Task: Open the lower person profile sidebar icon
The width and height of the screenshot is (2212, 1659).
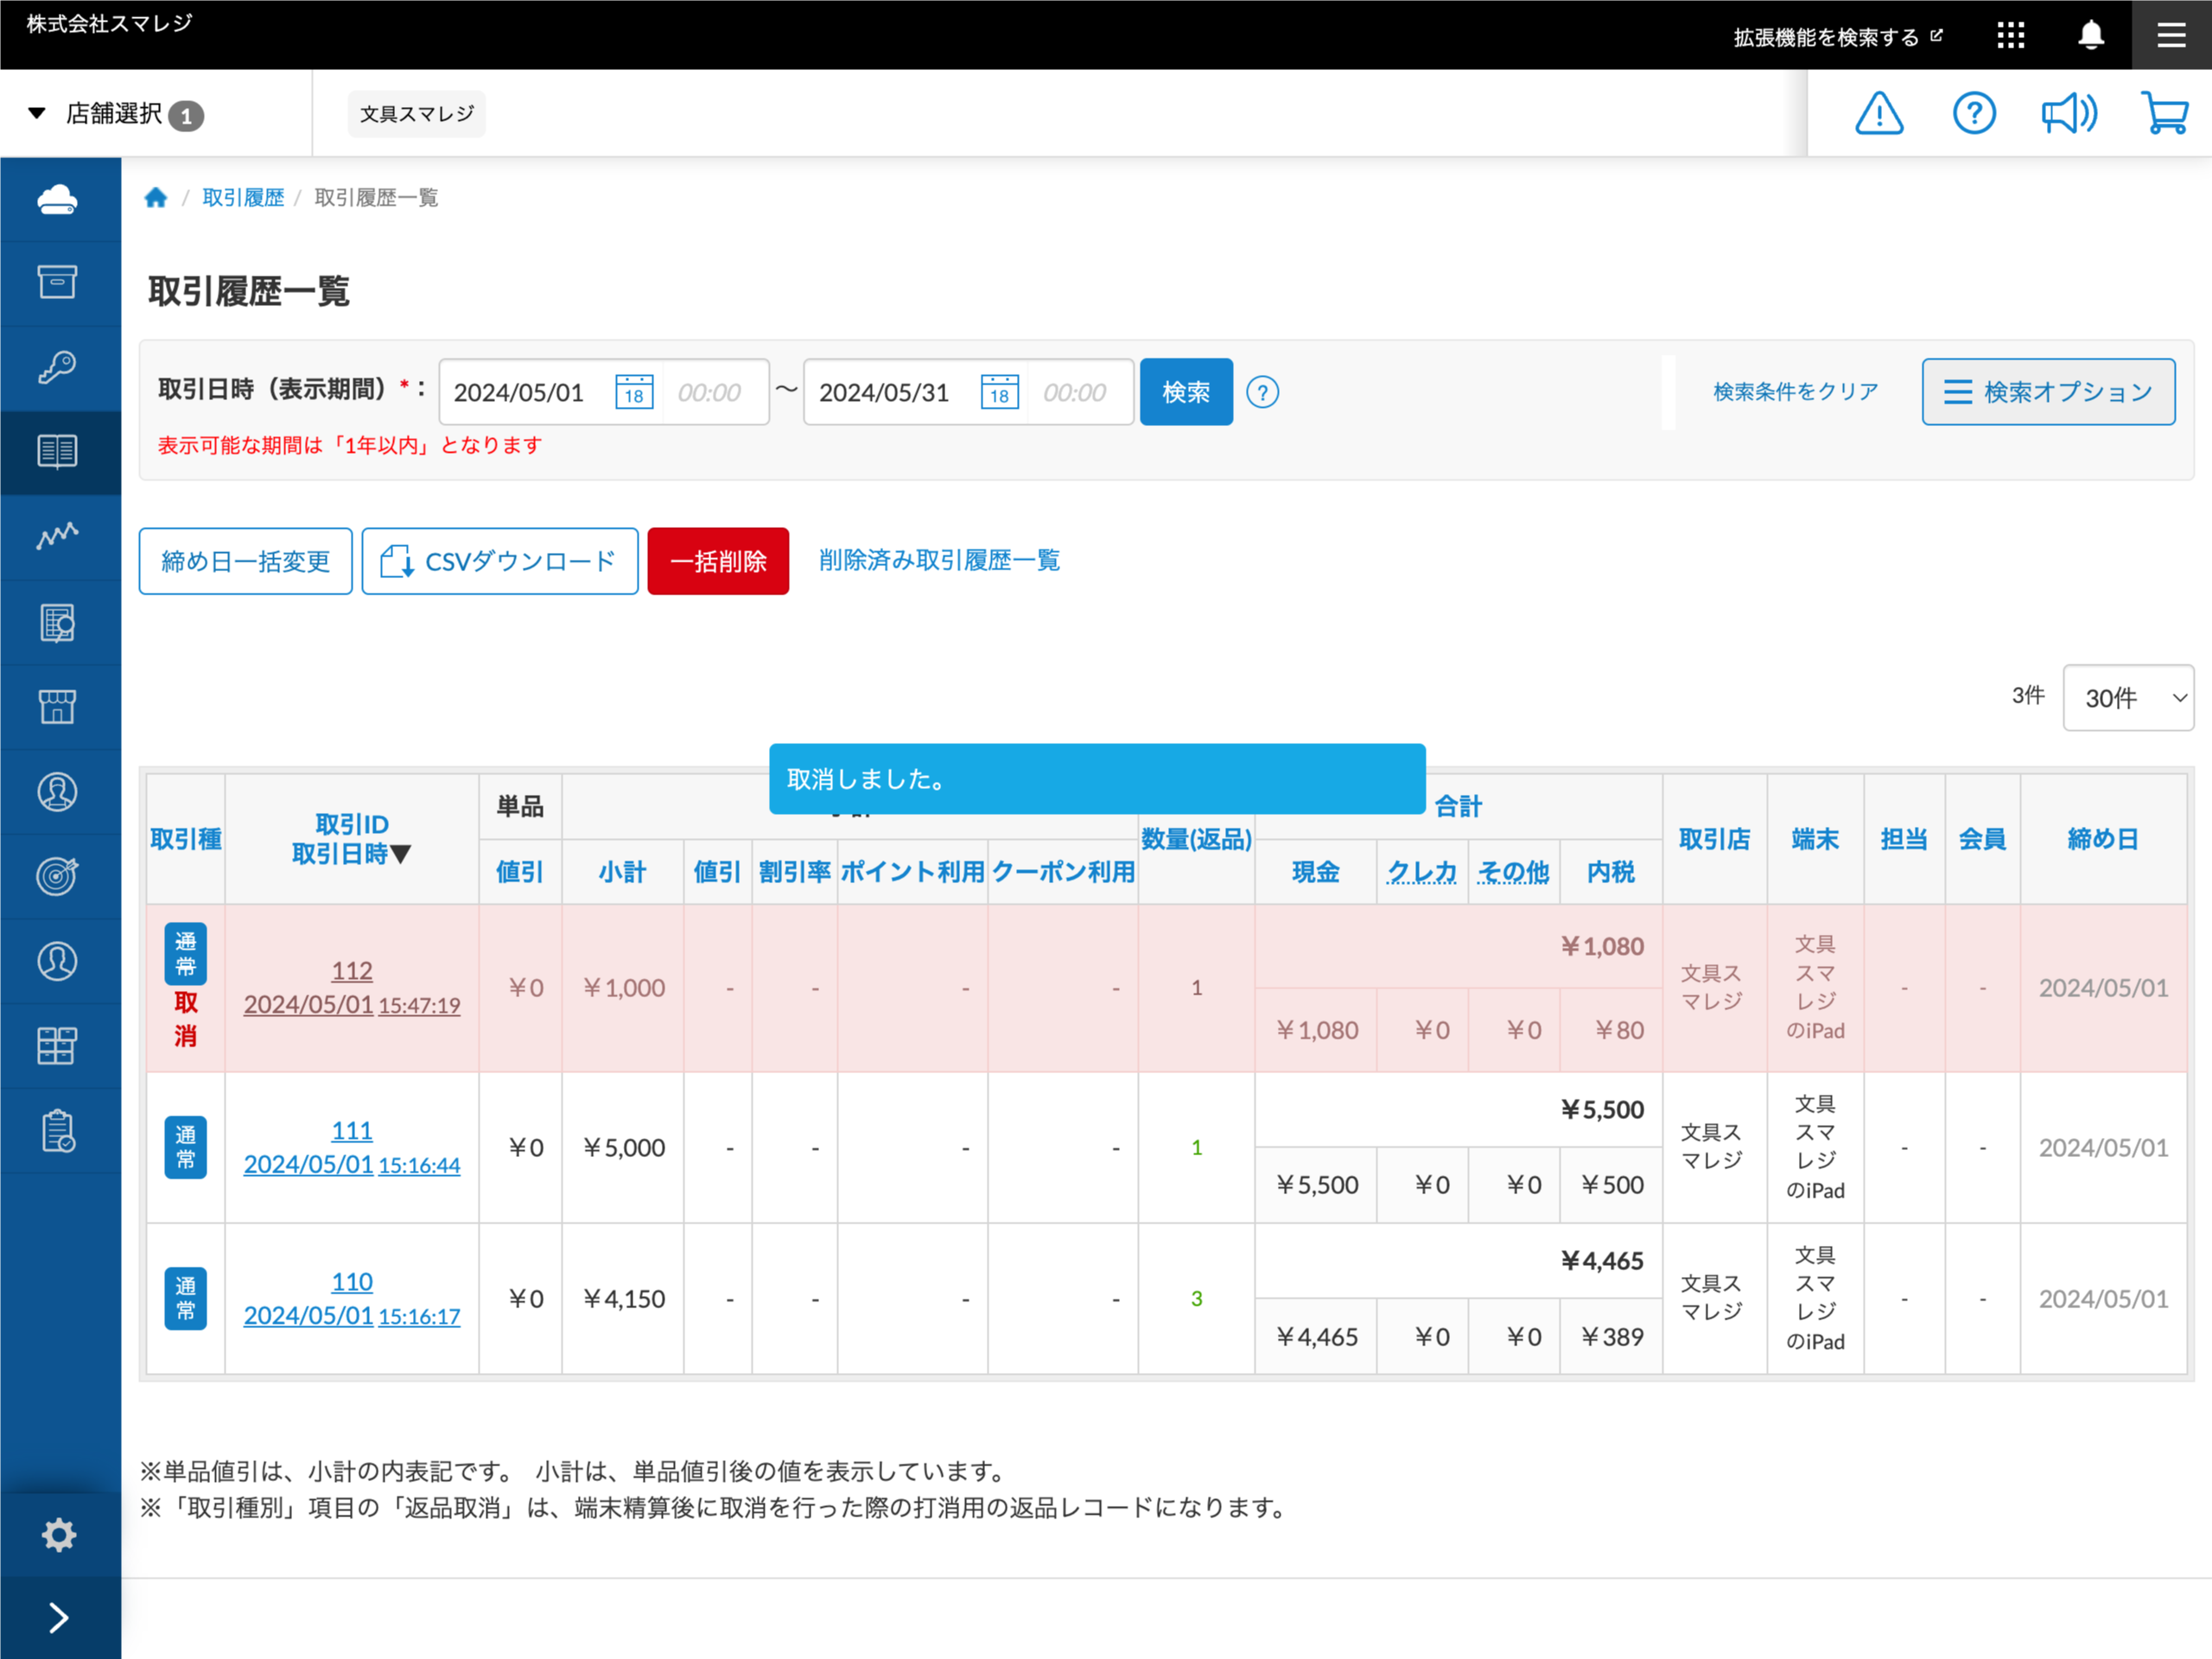Action: tap(57, 961)
